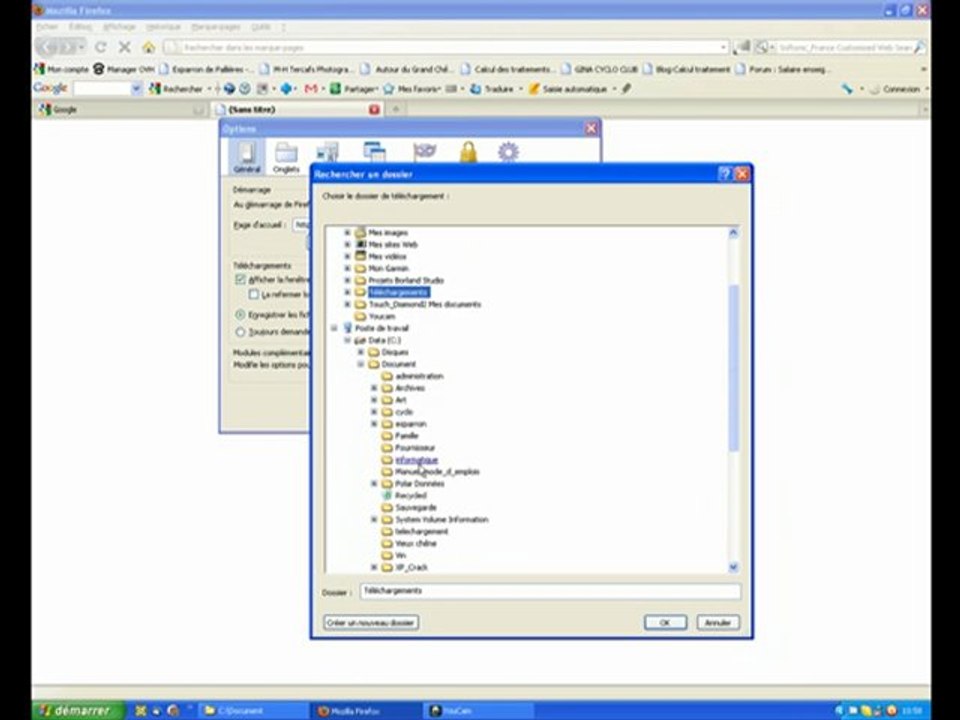This screenshot has height=720, width=960.
Task: Switch to the (Sans titre) tab
Action: 297,110
